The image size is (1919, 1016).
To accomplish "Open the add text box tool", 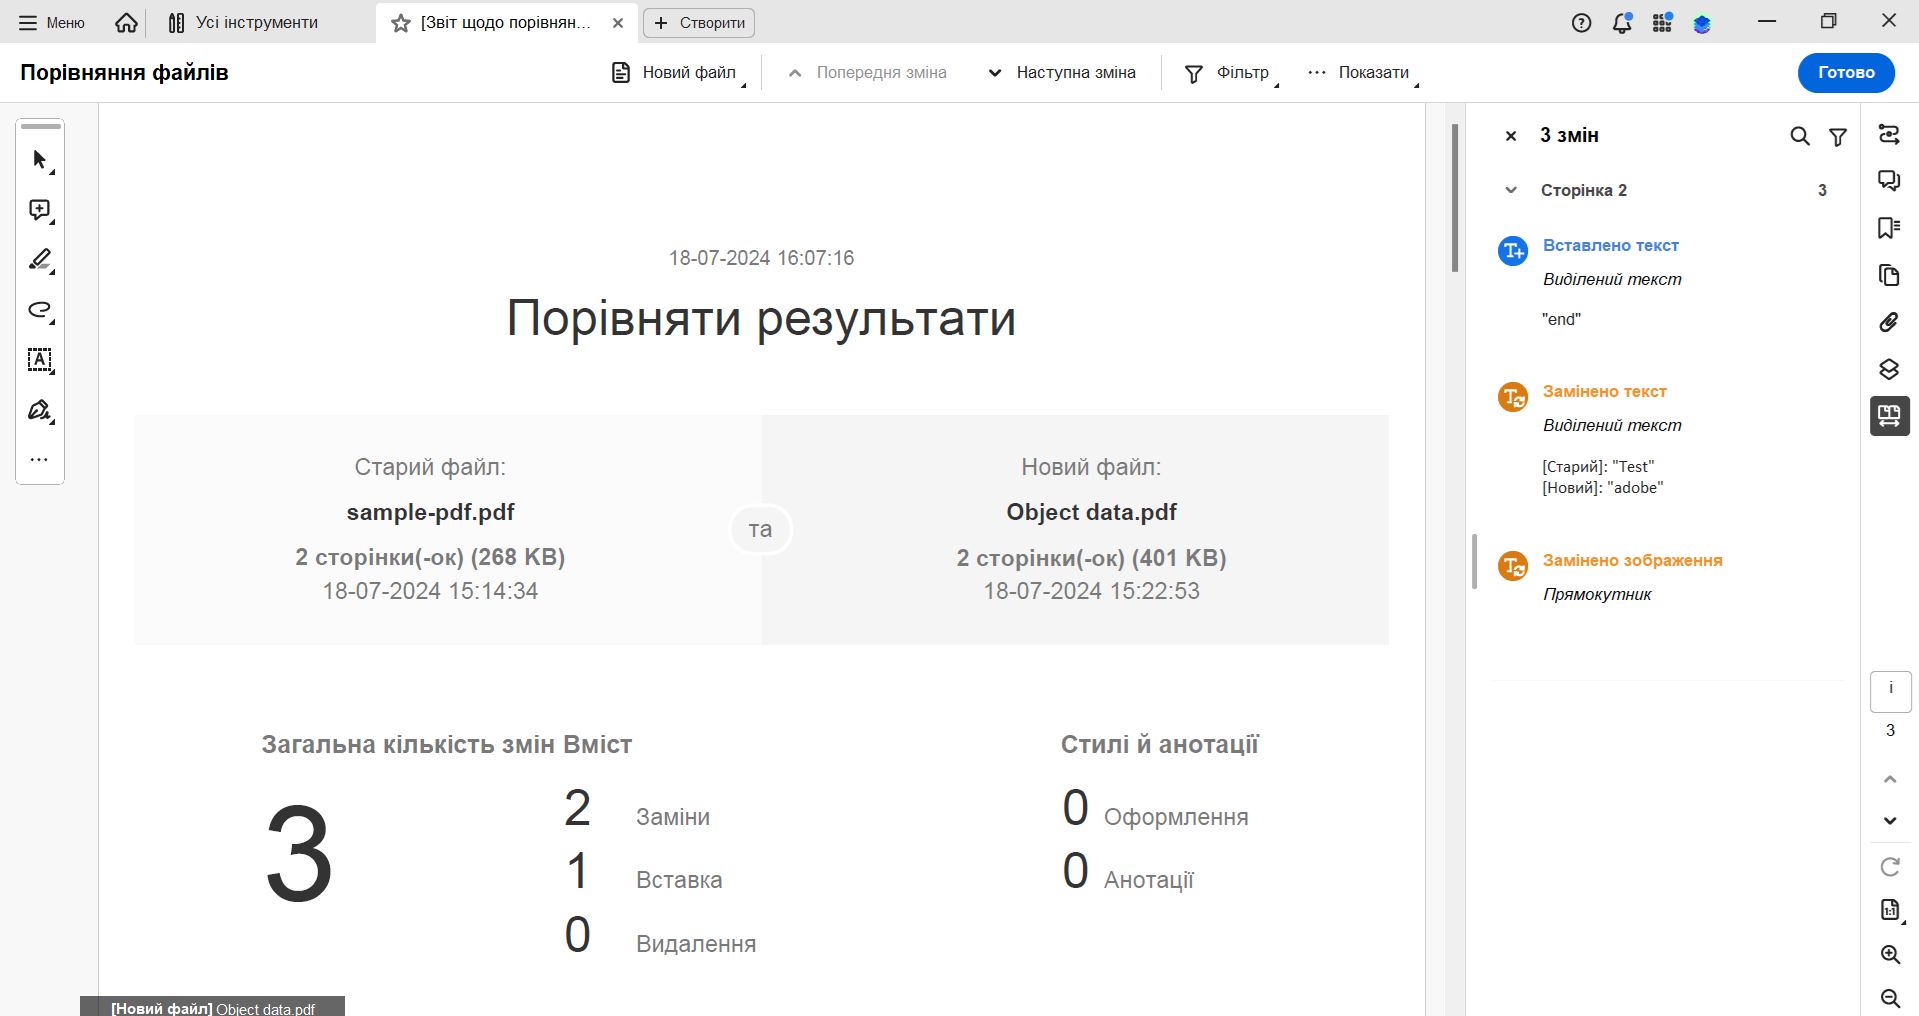I will pos(40,361).
